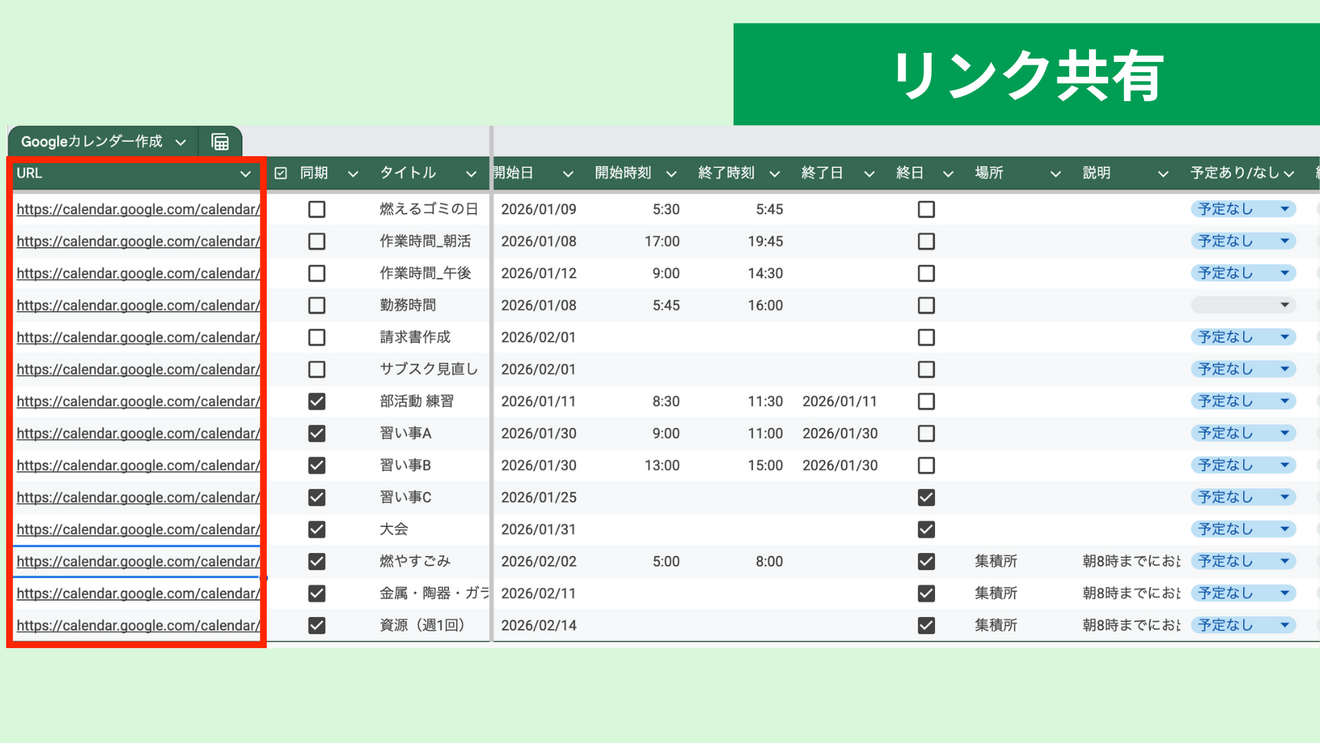The height and width of the screenshot is (743, 1320).
Task: Open the calendar URL link for 燃えるゴミの日
Action: pos(138,209)
